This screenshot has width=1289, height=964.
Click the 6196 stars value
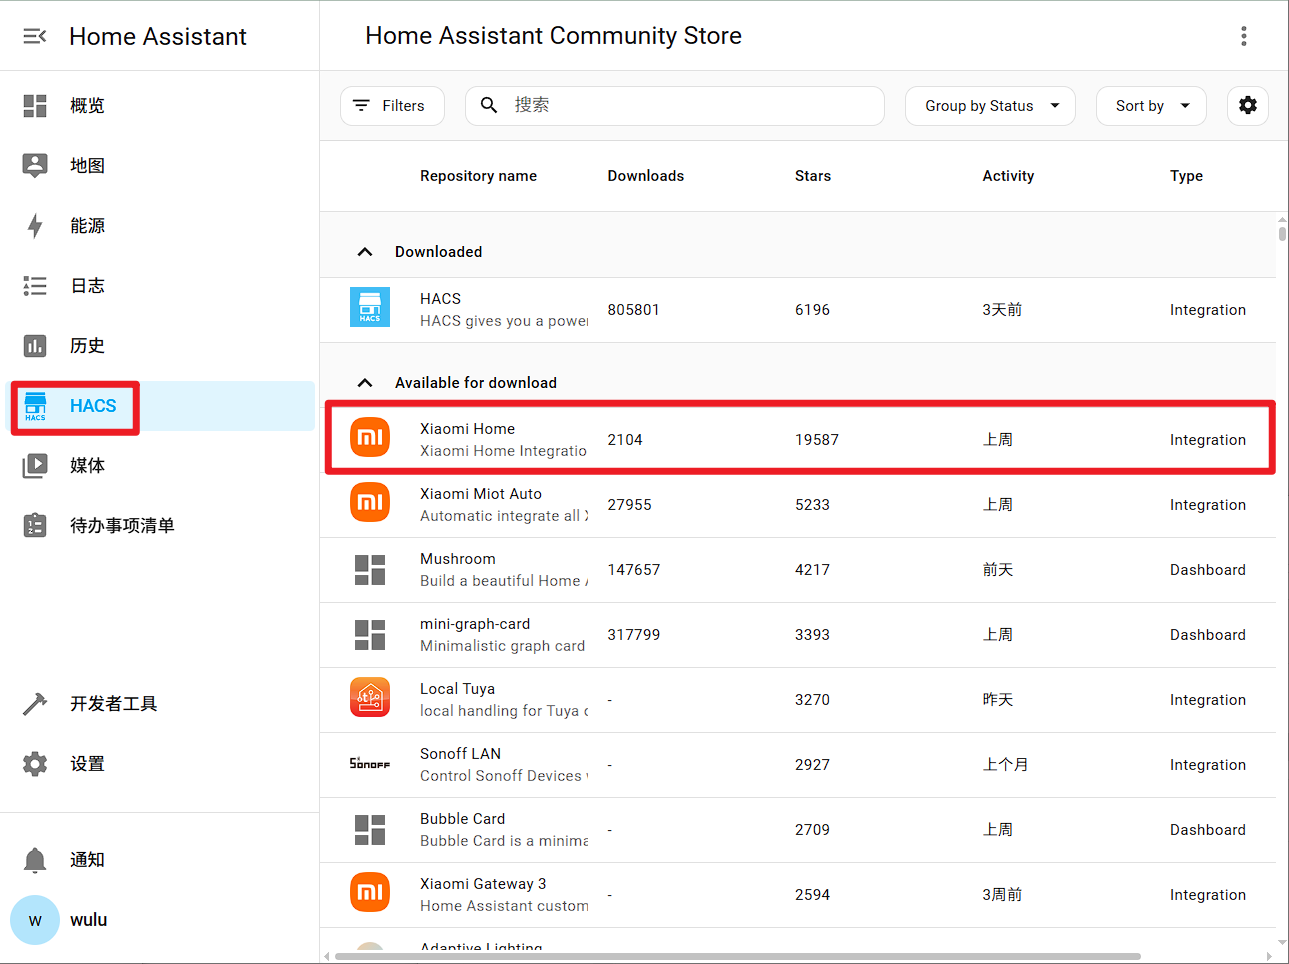(812, 310)
